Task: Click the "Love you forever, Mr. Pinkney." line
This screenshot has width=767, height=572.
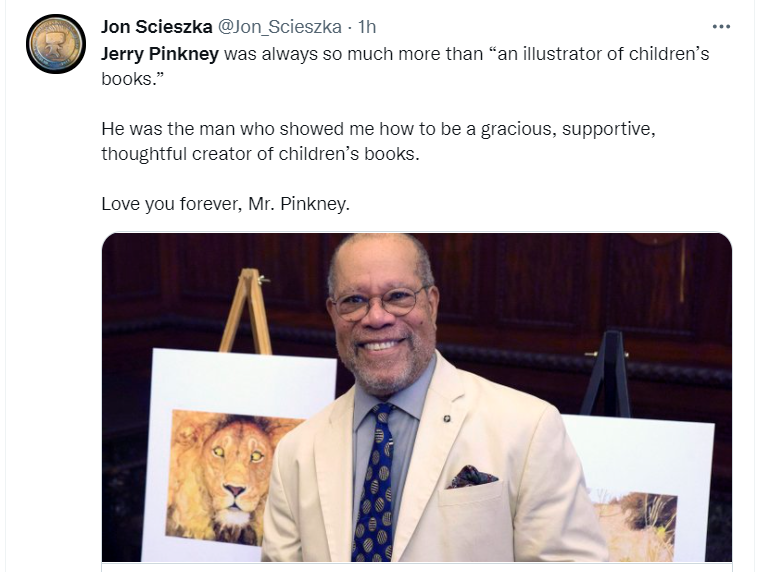Action: (x=226, y=204)
